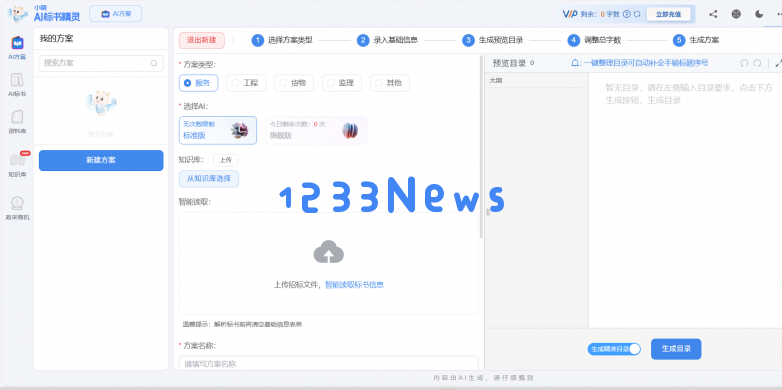Click the help question mark beside 字数
The image size is (782, 390).
(627, 14)
